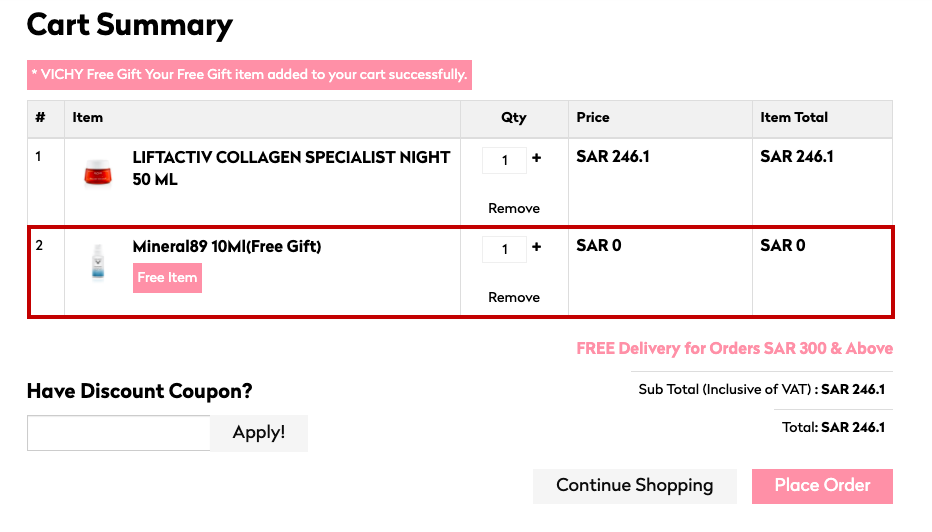
Task: Click the Liftactiv red jar product thumbnail
Action: [x=97, y=172]
